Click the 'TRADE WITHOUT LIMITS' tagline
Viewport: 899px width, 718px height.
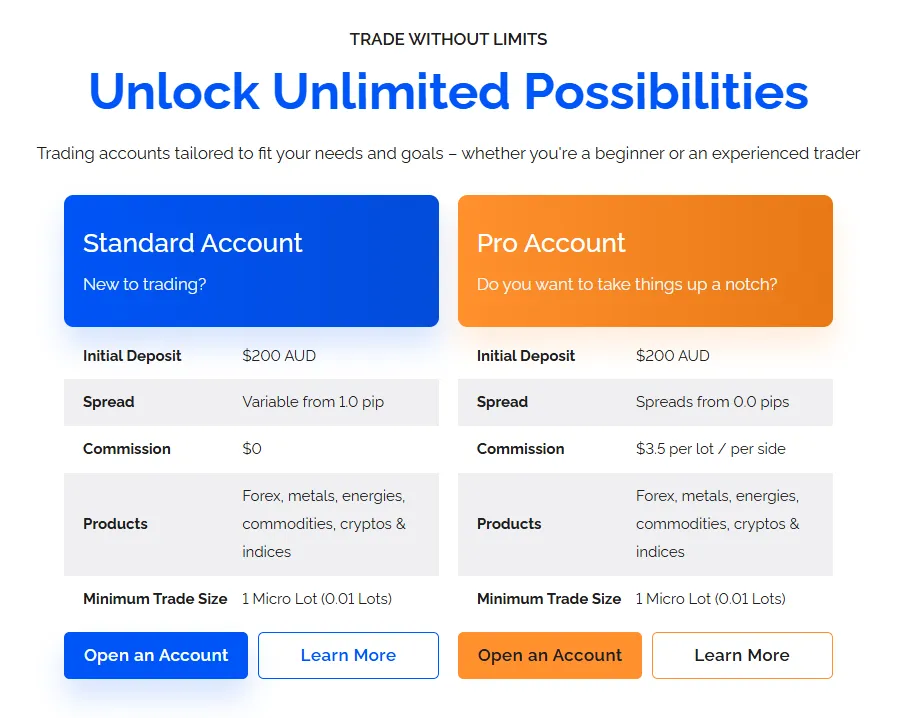click(x=448, y=39)
